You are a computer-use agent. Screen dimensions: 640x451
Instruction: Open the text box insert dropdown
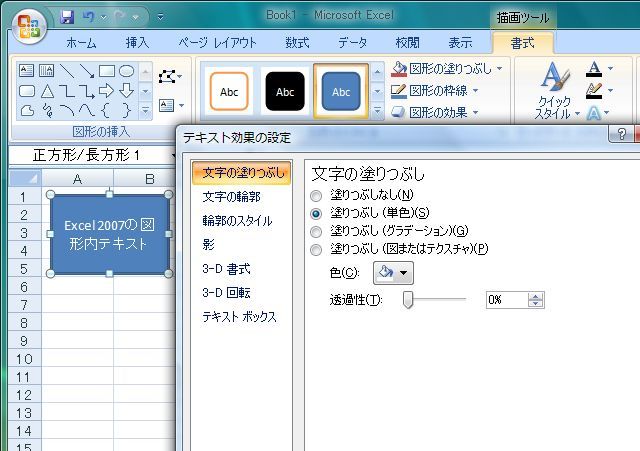[171, 105]
